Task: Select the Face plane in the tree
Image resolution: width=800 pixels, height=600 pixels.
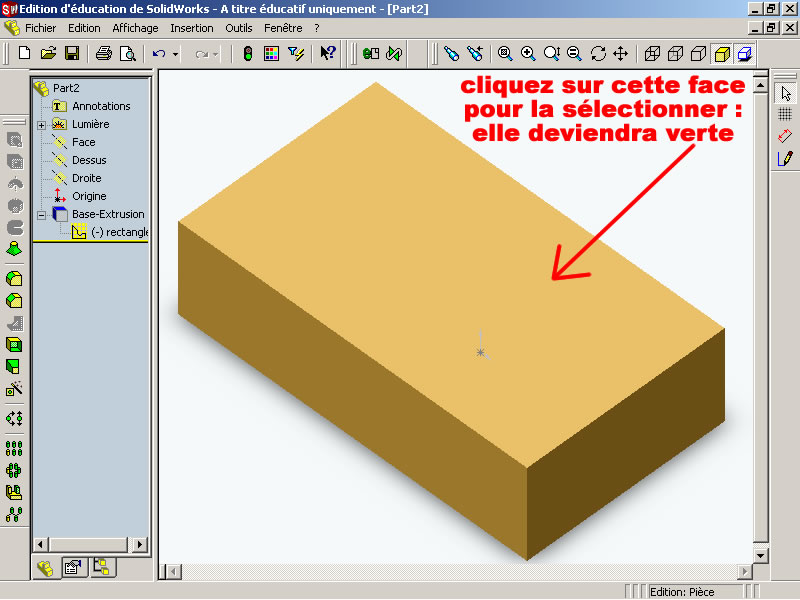Action: coord(84,142)
